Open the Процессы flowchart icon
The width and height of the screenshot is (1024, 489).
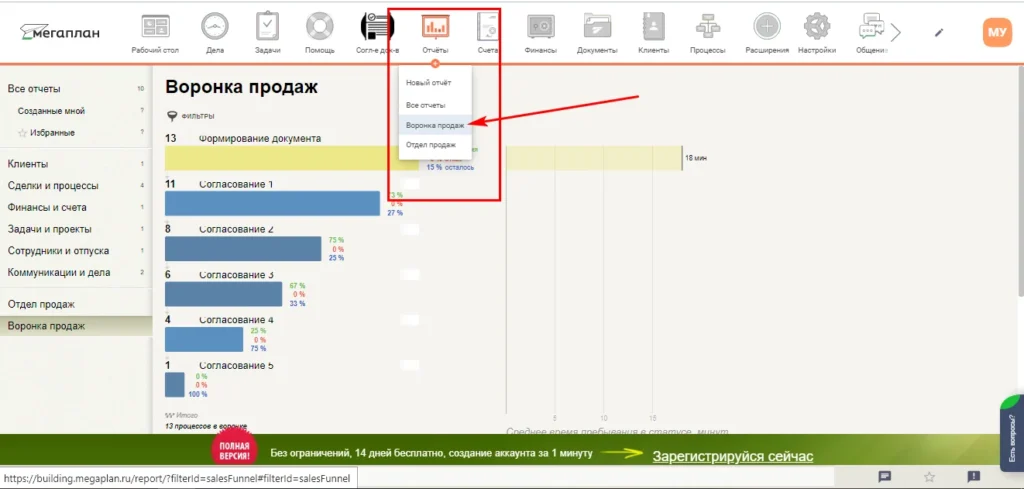(708, 27)
